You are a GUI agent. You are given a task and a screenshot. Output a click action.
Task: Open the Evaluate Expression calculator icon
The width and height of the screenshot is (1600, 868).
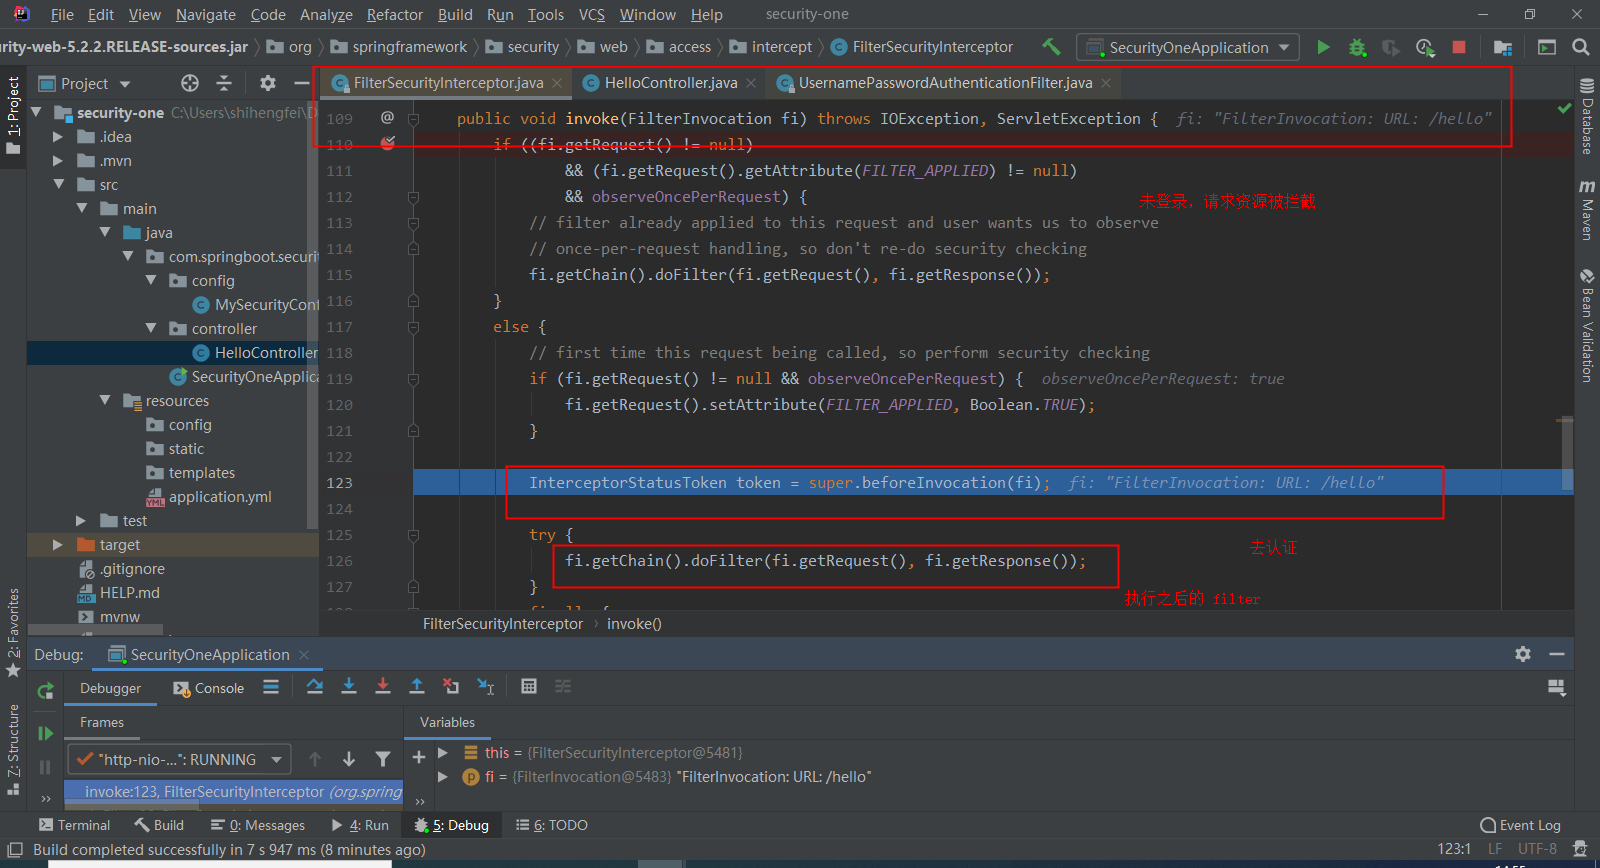(529, 686)
